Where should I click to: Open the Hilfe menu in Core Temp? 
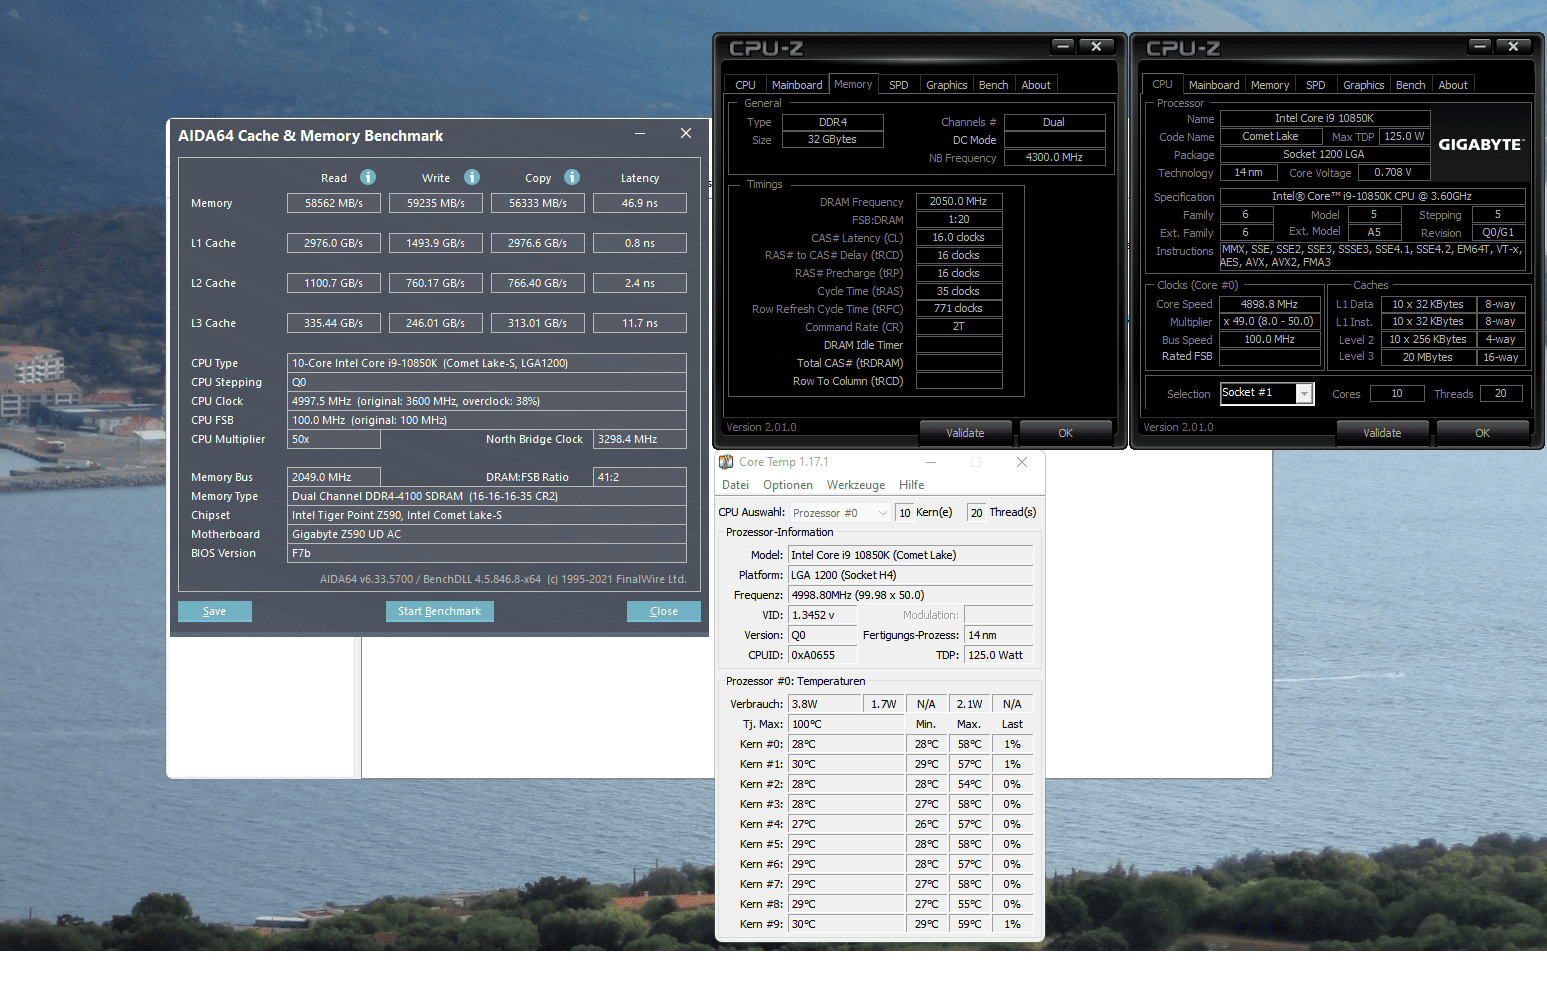click(x=911, y=485)
